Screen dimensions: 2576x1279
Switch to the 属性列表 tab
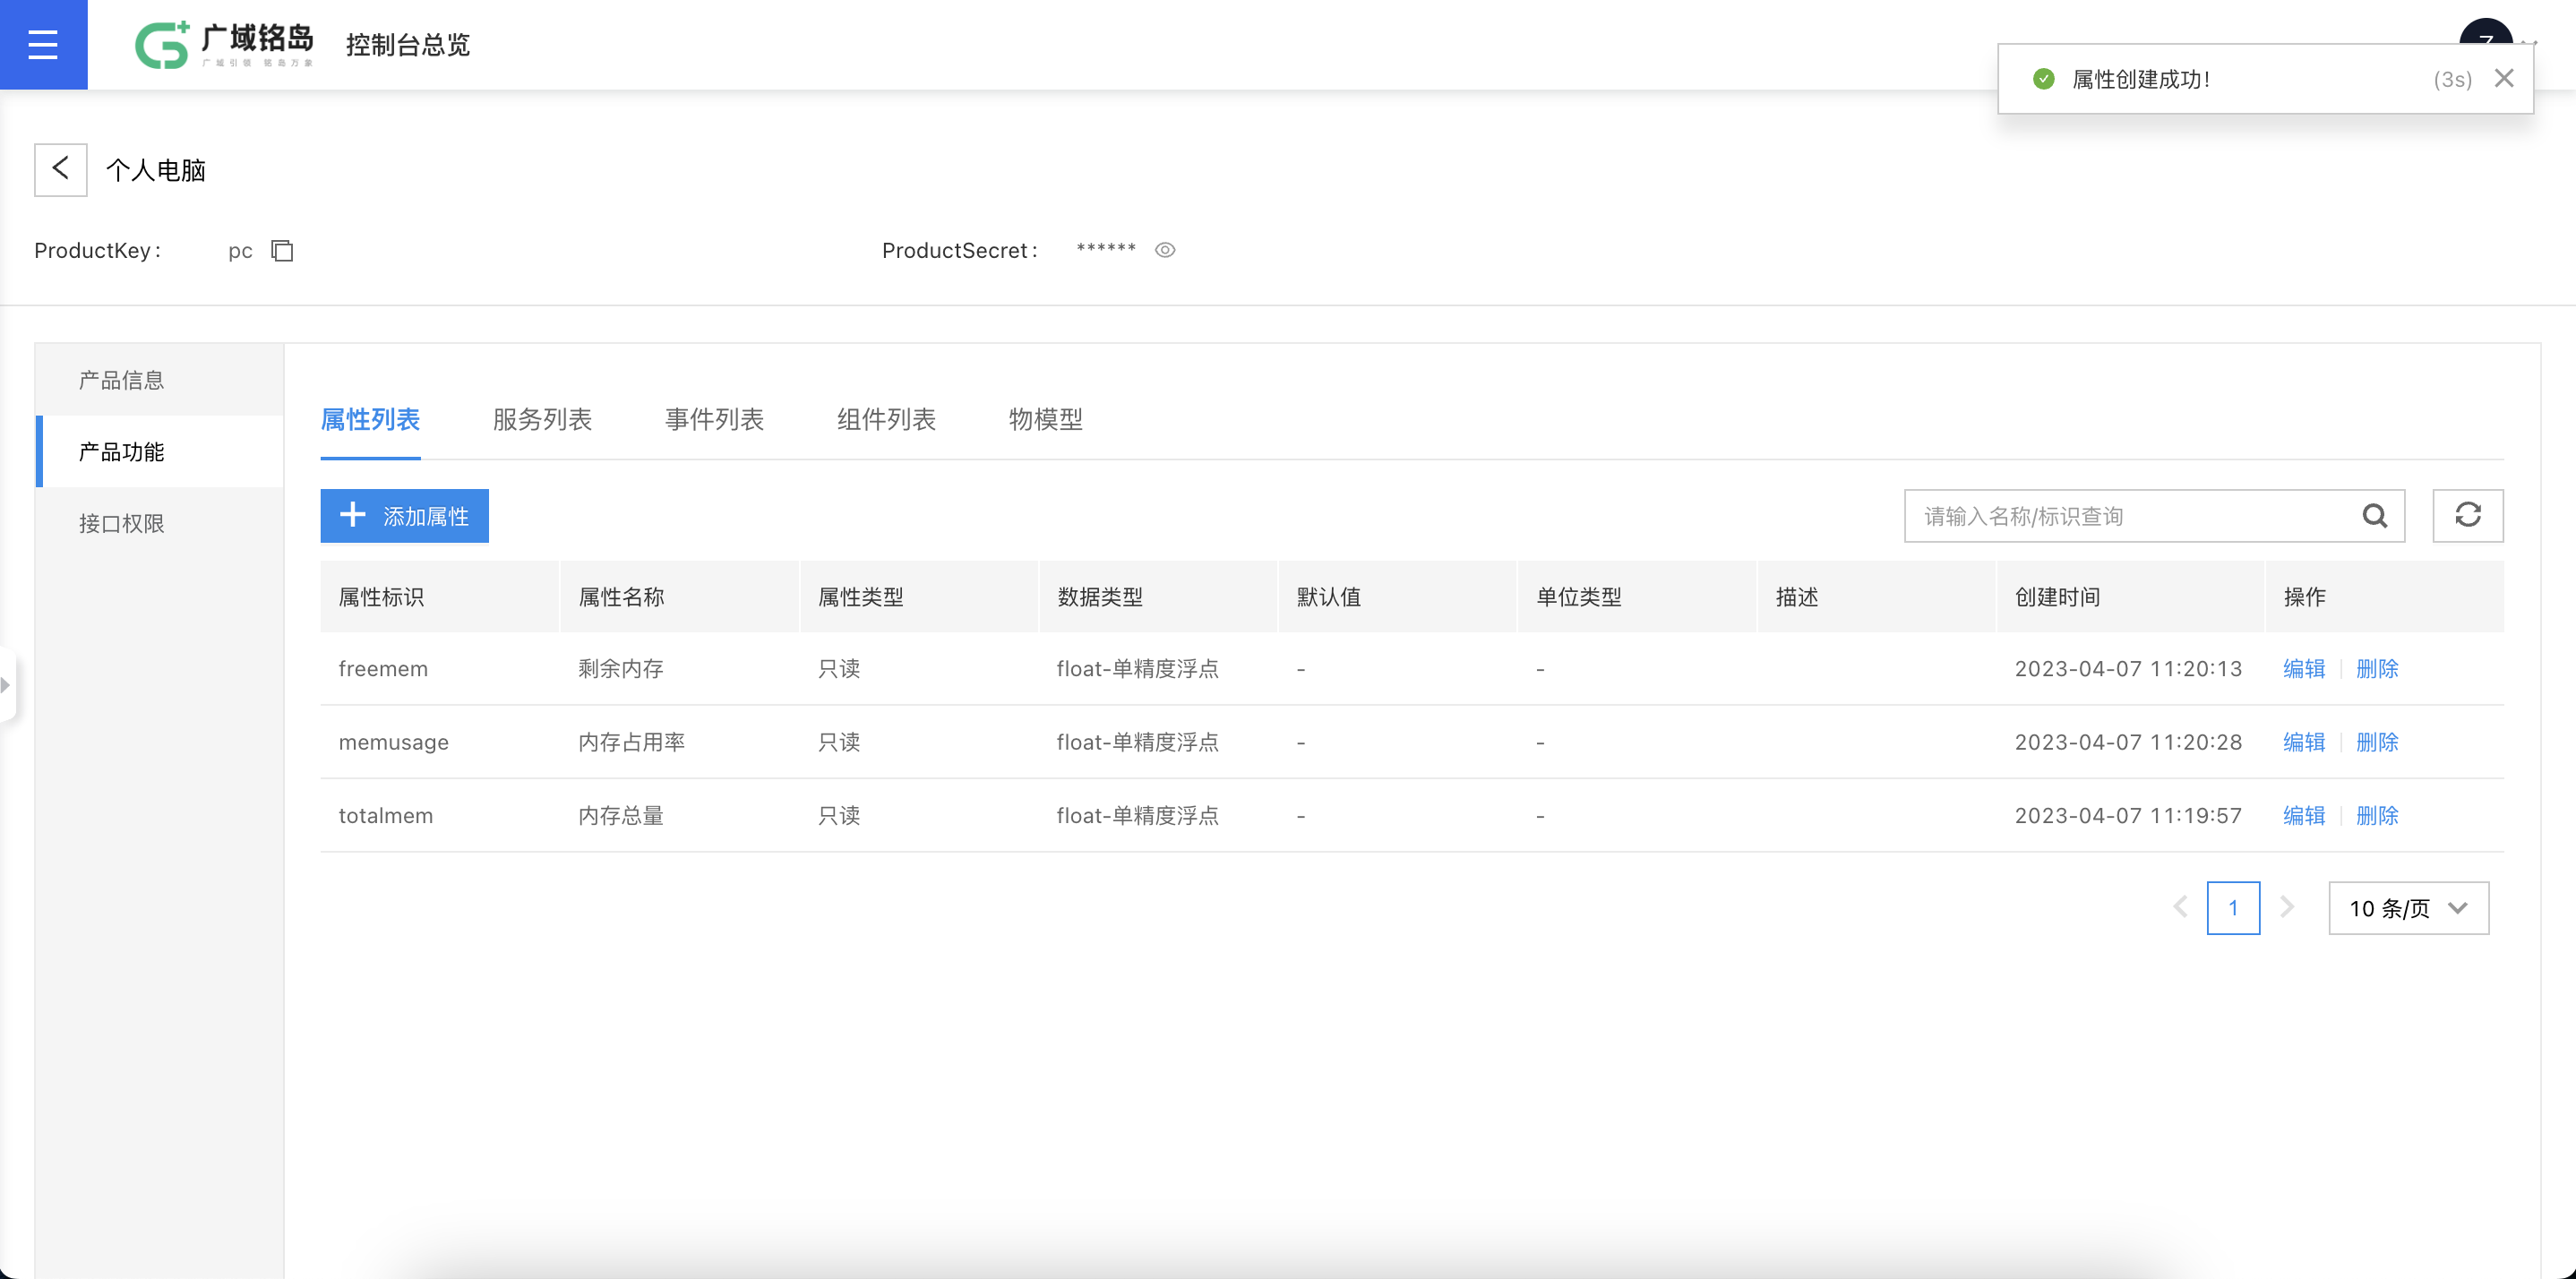click(370, 419)
